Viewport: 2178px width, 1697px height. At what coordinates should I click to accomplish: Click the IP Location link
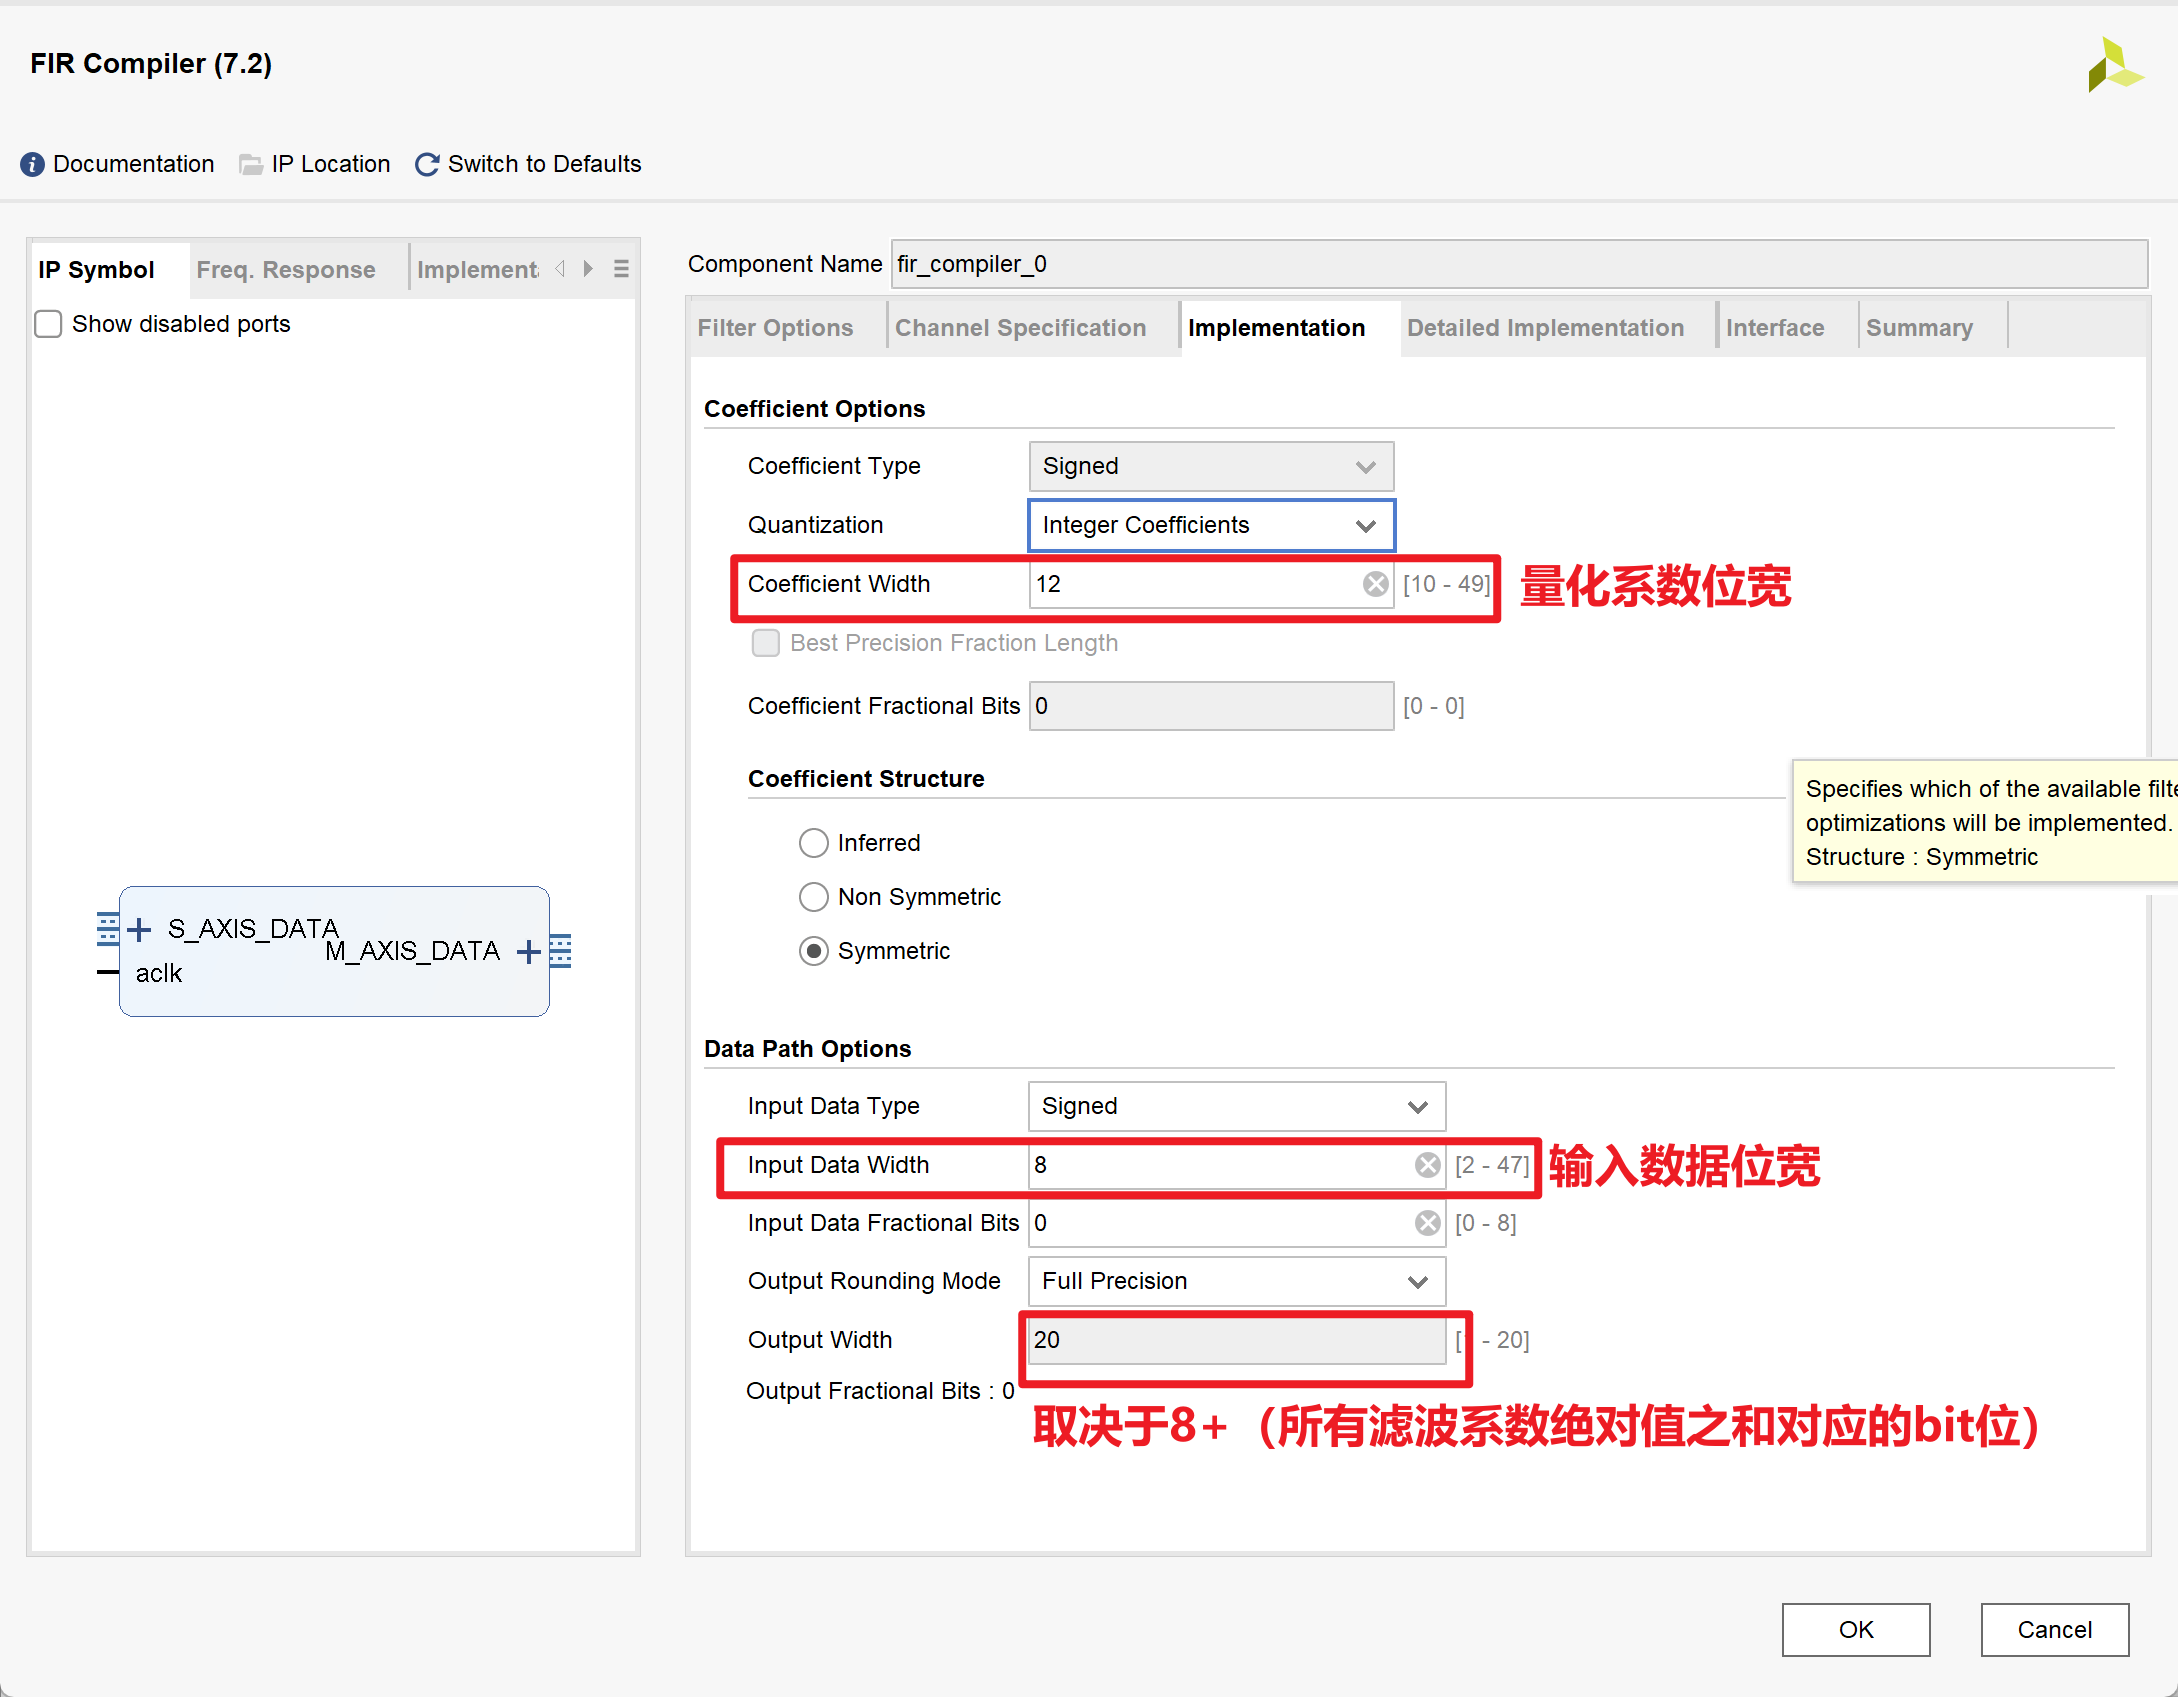[331, 165]
